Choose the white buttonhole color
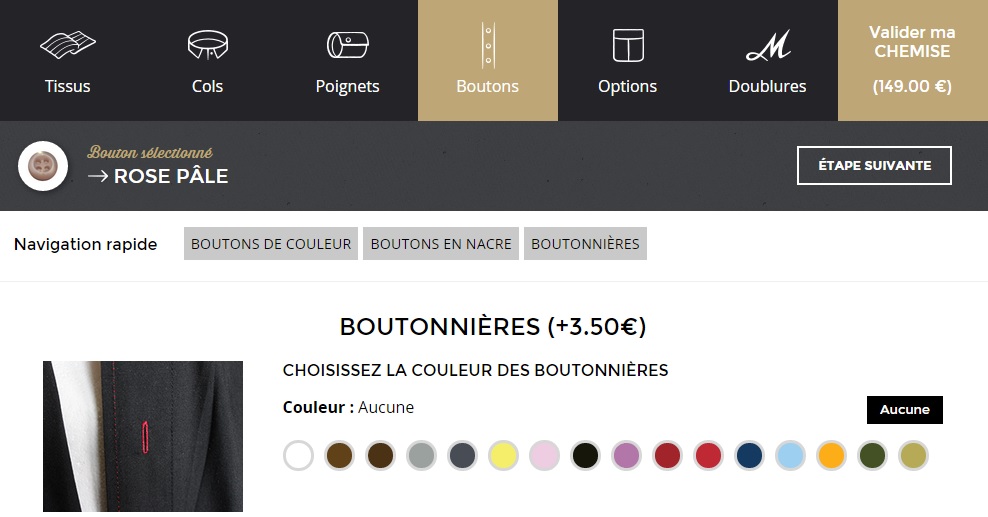This screenshot has height=517, width=988. pos(298,456)
